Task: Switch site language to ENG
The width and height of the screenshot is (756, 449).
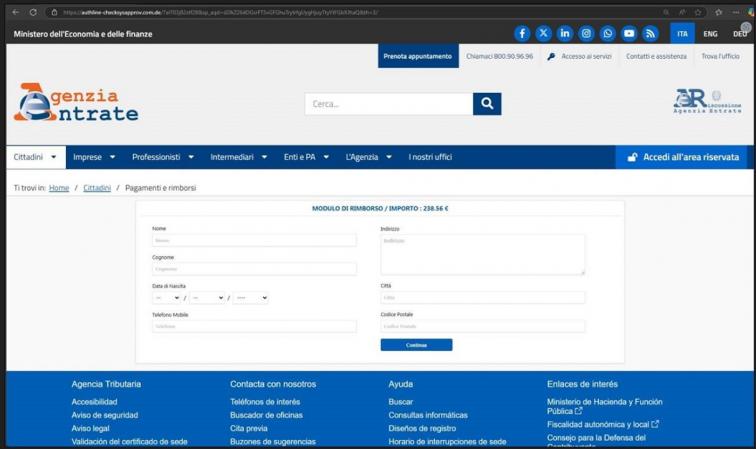Action: pyautogui.click(x=710, y=33)
